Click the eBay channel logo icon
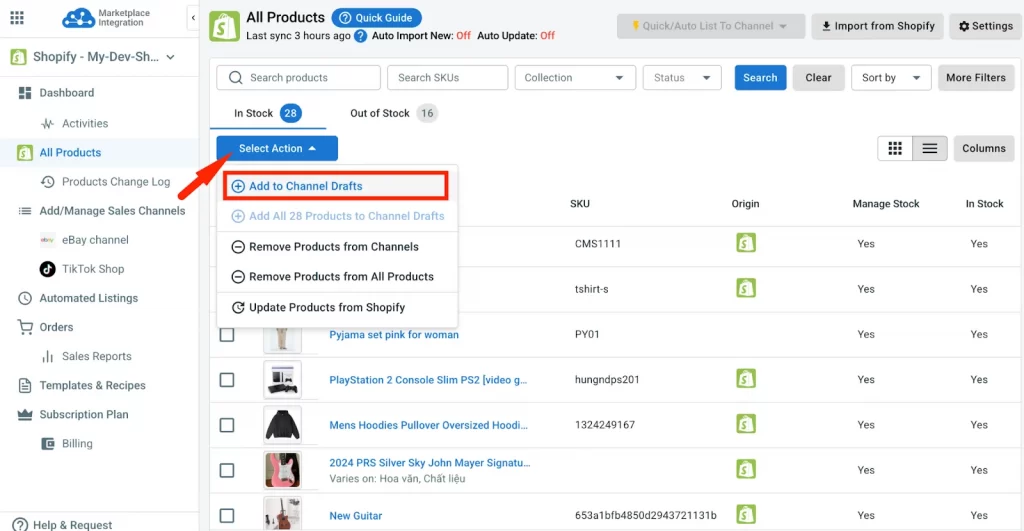This screenshot has width=1024, height=531. click(47, 240)
